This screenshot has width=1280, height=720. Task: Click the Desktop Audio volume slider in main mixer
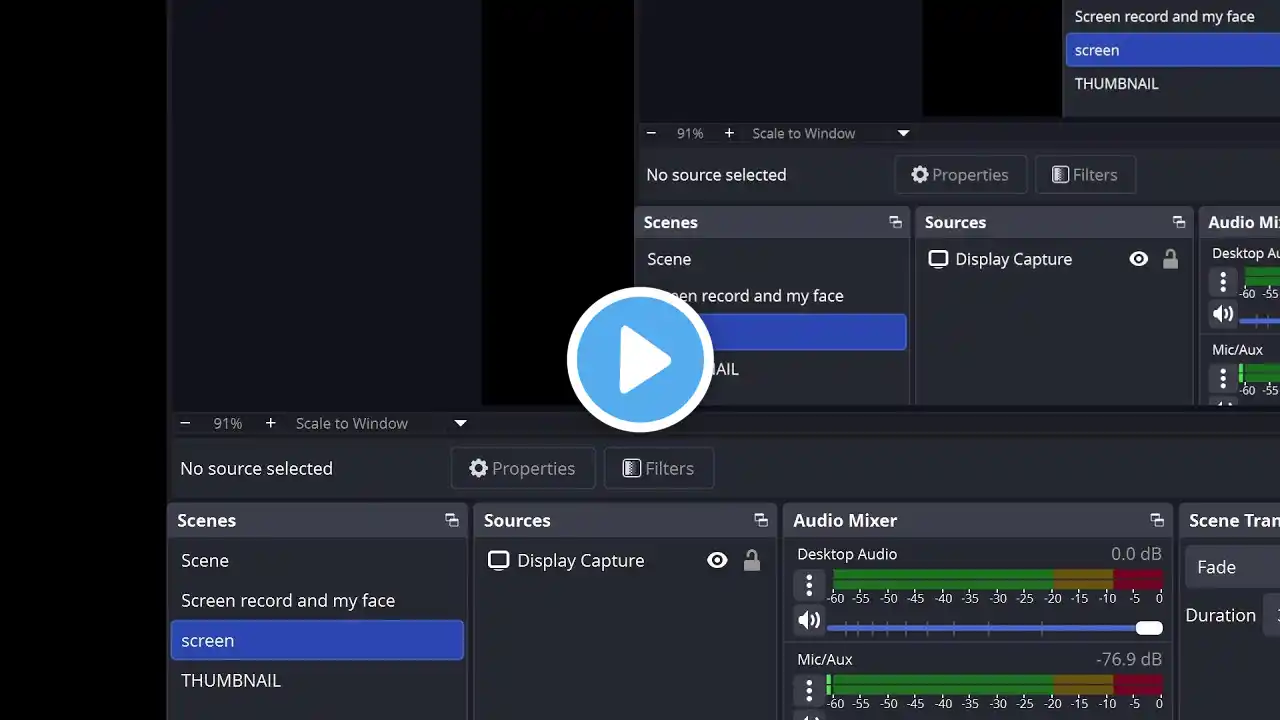click(995, 628)
